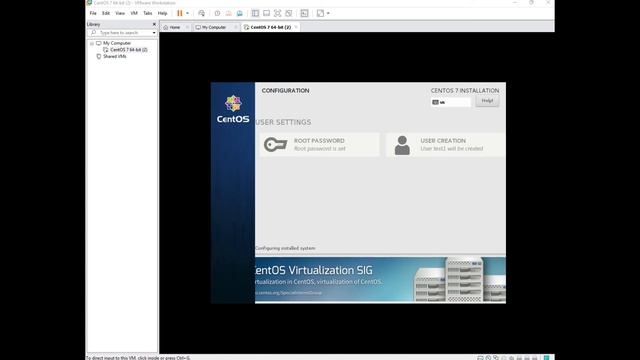Take a snapshot of this virtual machine
Viewport: 640px width, 360px height.
[217, 13]
